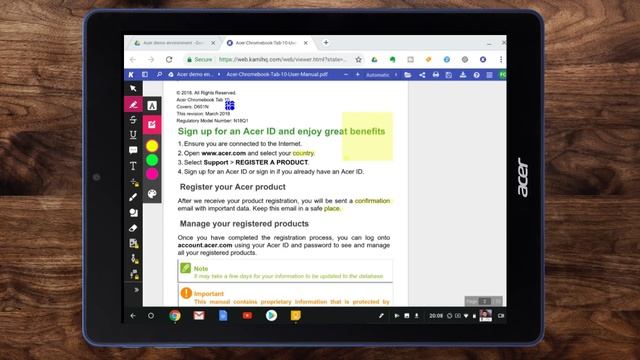640x360 pixels.
Task: Switch to box highlighter mode
Action: coord(152,124)
